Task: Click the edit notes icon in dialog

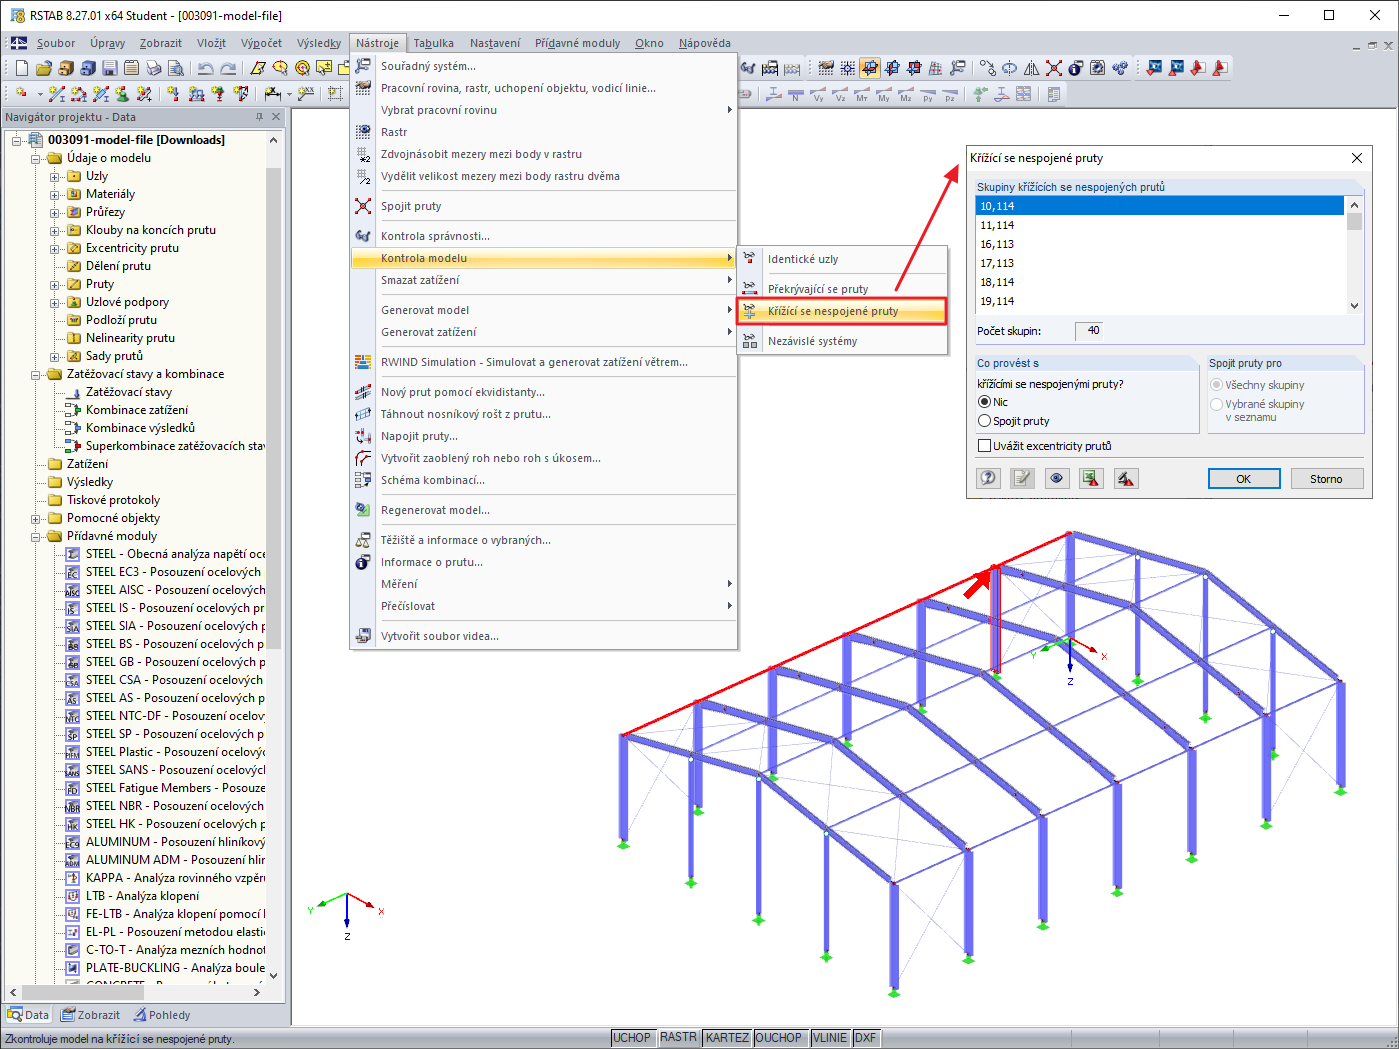Action: [1022, 478]
